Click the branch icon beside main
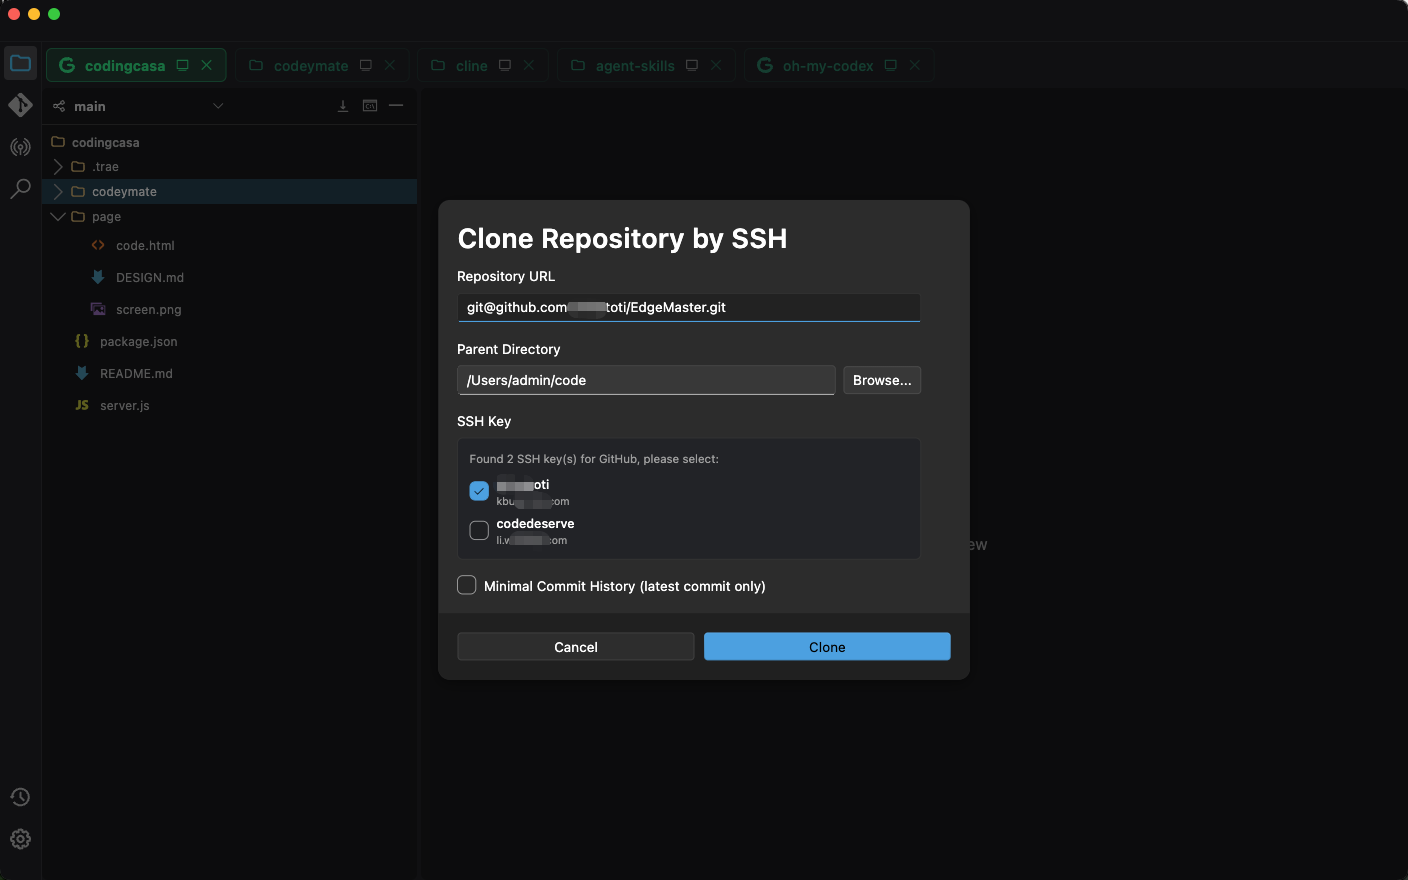1408x880 pixels. coord(59,106)
